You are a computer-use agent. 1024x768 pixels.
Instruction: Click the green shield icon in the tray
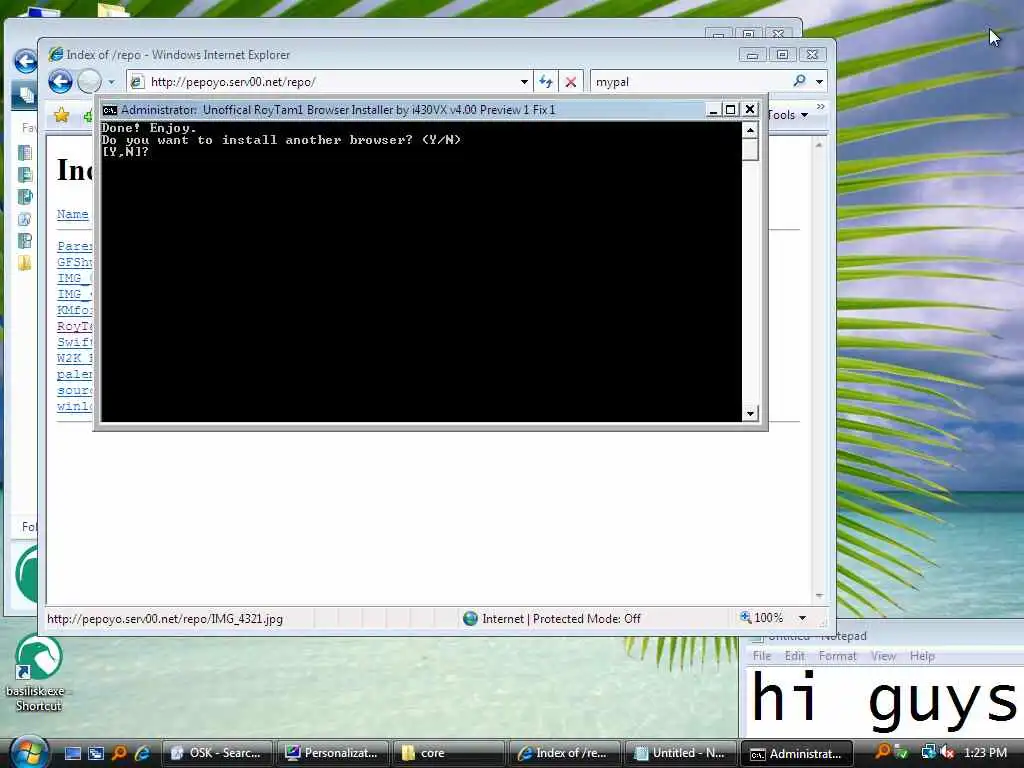[x=902, y=752]
